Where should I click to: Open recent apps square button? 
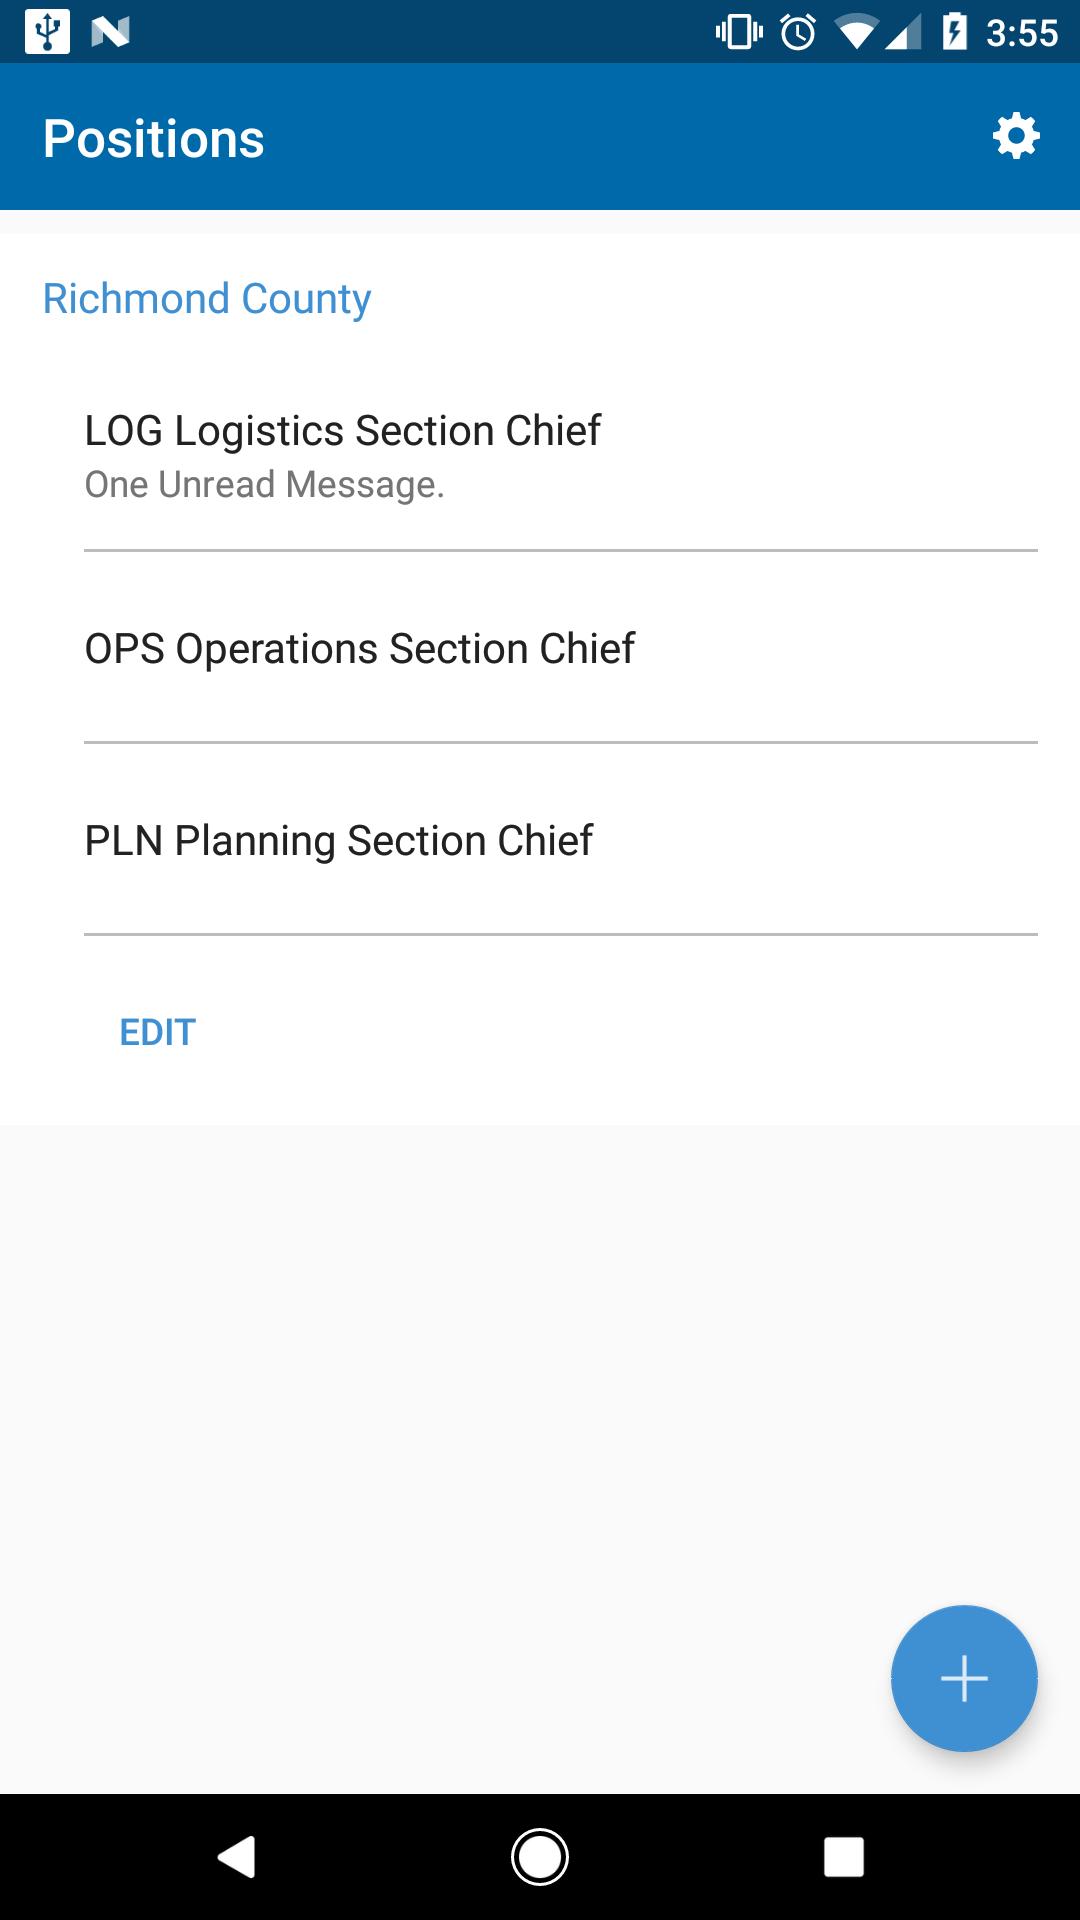point(843,1857)
